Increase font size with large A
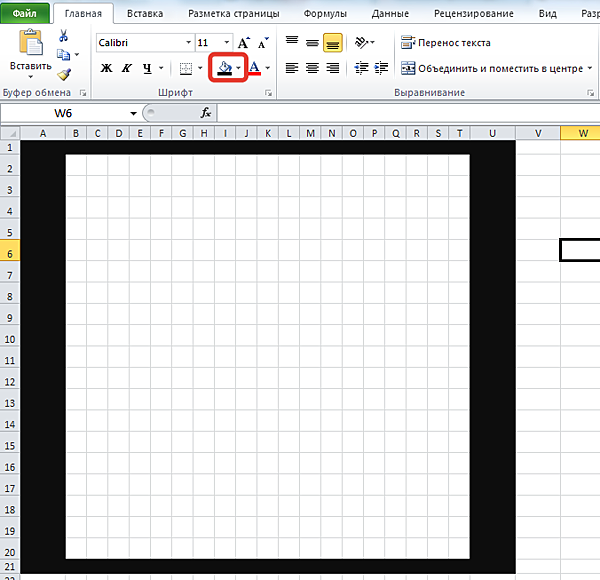 243,43
